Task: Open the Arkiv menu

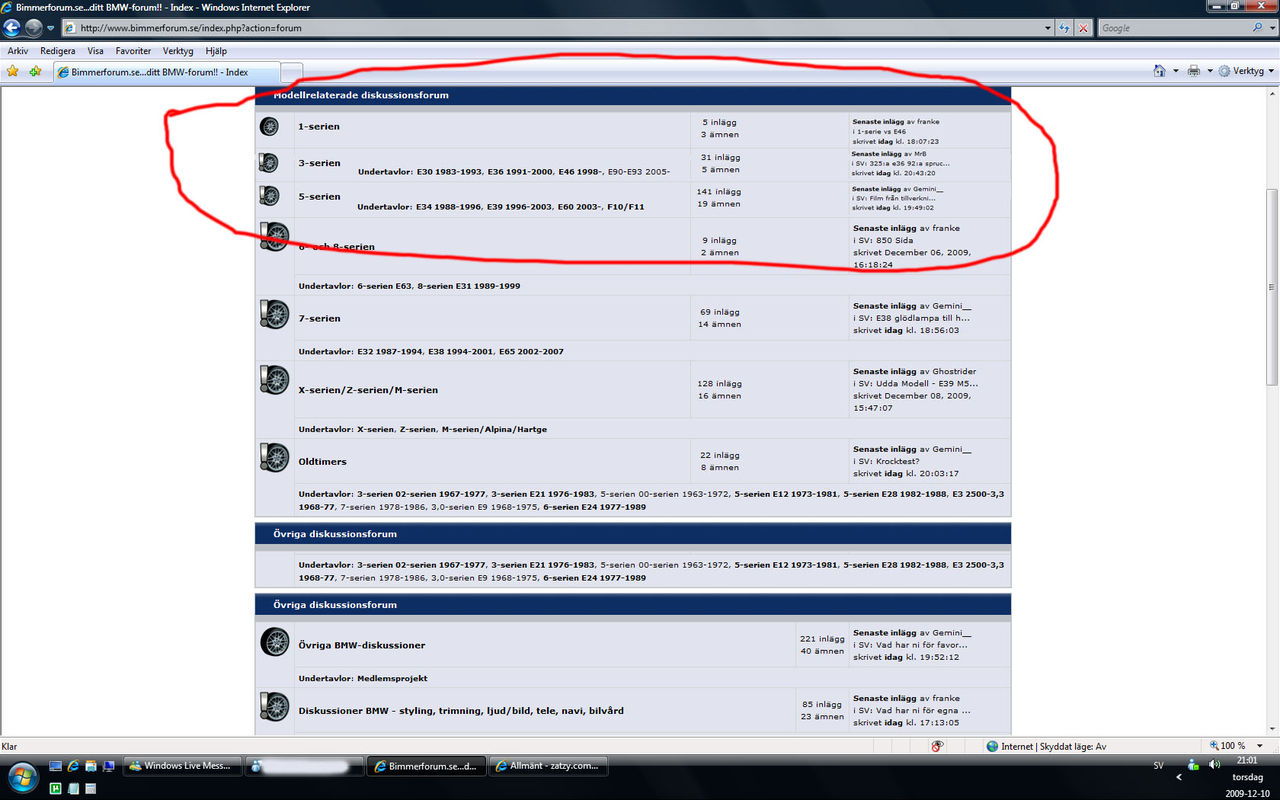Action: (18, 50)
